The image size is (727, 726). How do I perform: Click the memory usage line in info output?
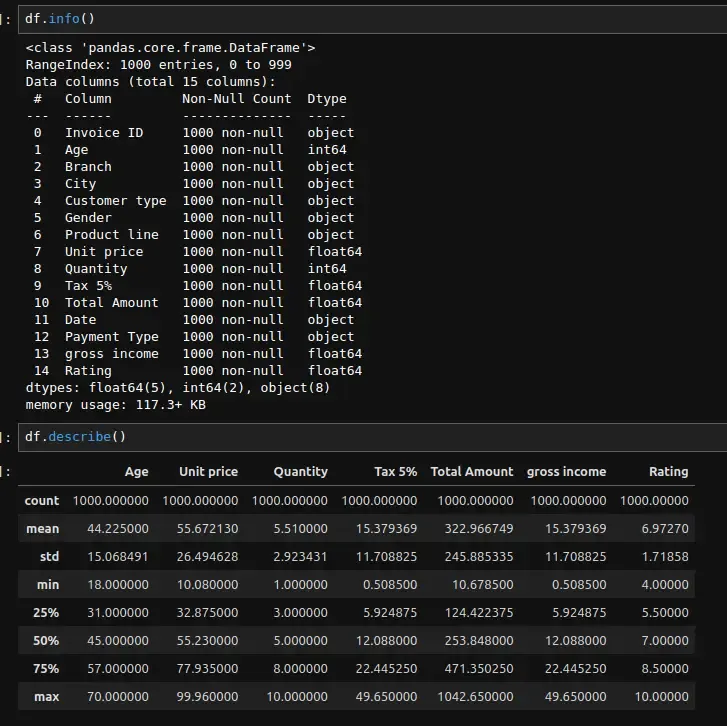[118, 405]
